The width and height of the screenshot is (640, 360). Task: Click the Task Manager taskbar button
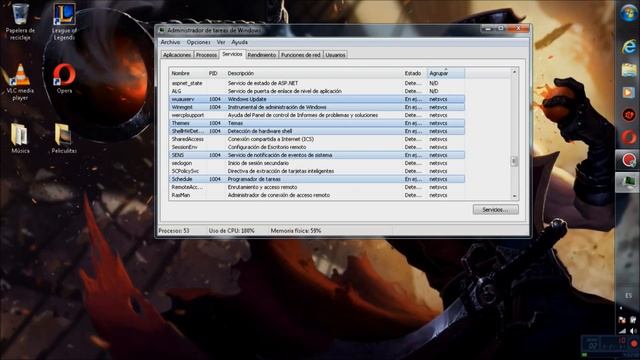point(629,182)
